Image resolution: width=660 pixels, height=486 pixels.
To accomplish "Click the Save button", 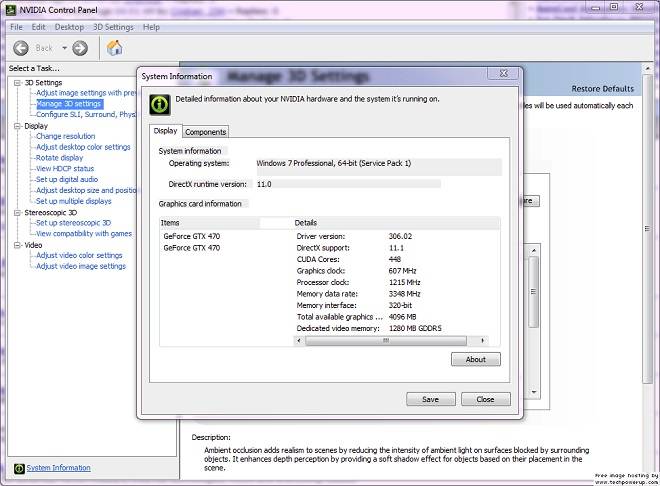I will [431, 399].
